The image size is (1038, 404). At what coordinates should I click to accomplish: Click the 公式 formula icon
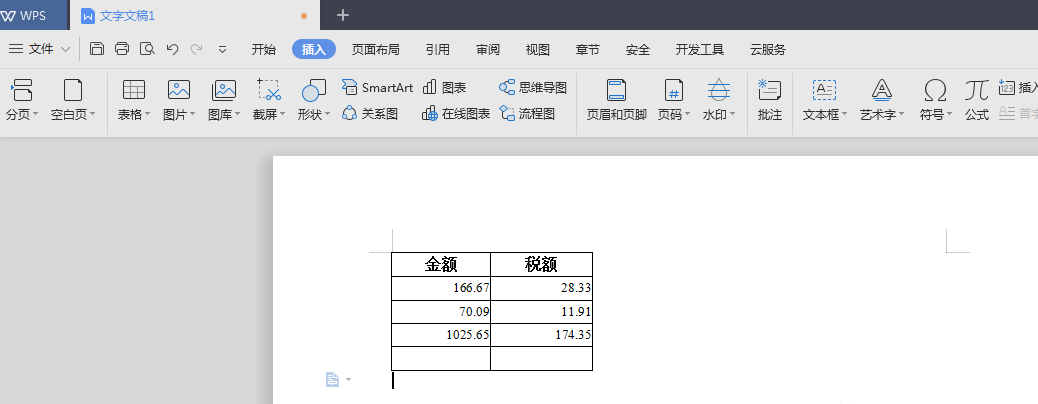976,100
